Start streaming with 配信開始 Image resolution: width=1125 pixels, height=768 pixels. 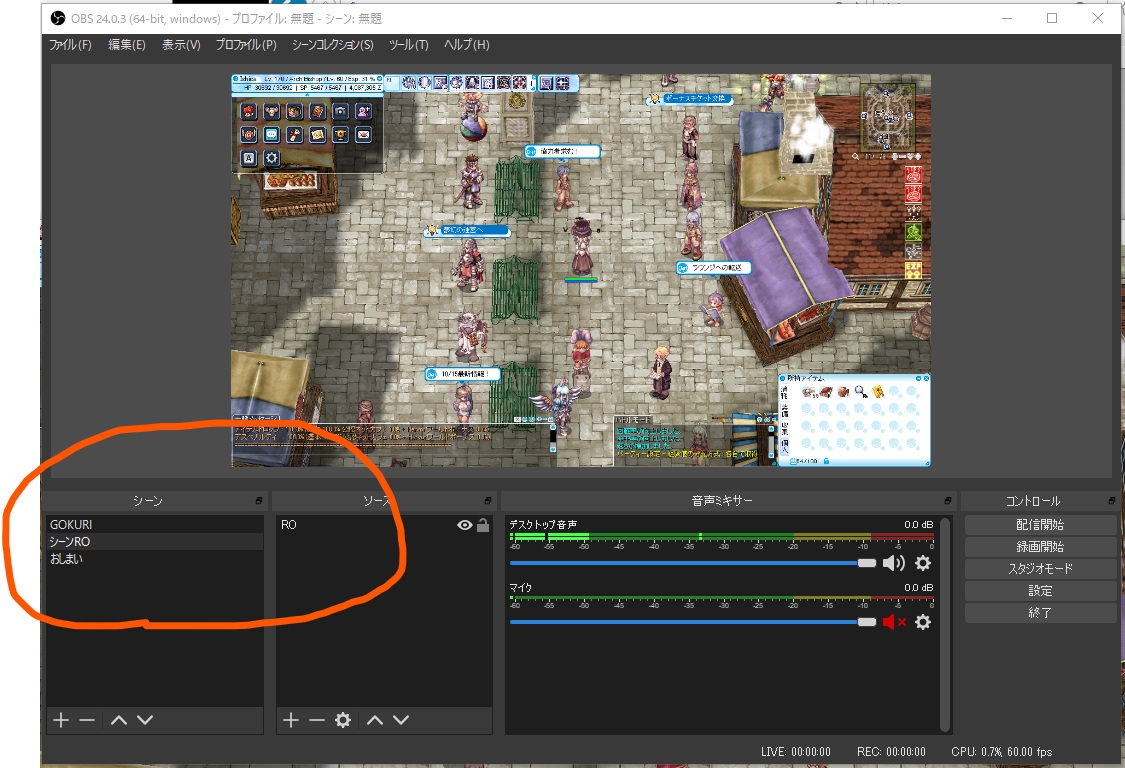pos(1040,525)
